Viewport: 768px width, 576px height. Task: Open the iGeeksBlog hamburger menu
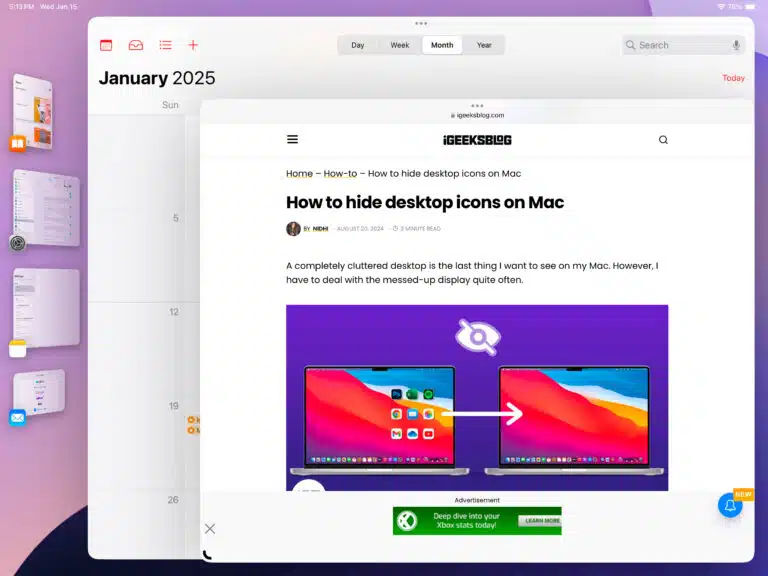pyautogui.click(x=292, y=140)
